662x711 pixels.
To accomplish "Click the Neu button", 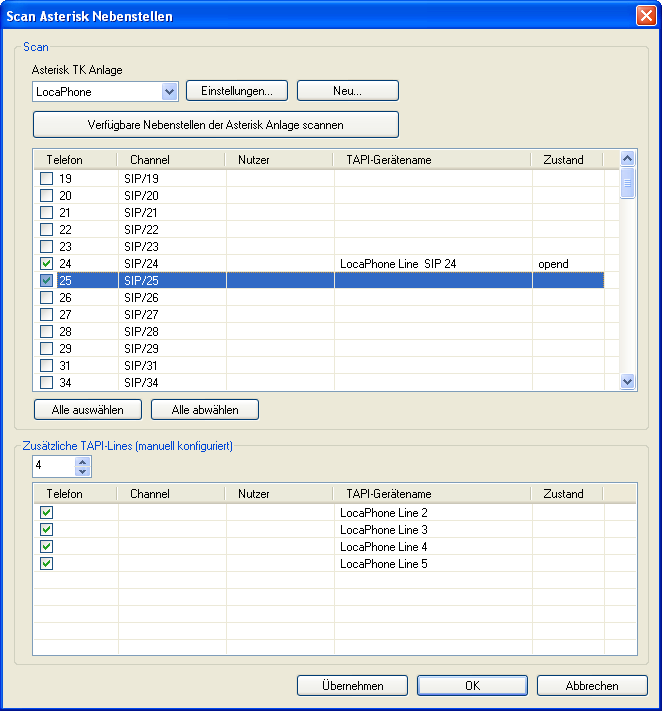I will (347, 91).
